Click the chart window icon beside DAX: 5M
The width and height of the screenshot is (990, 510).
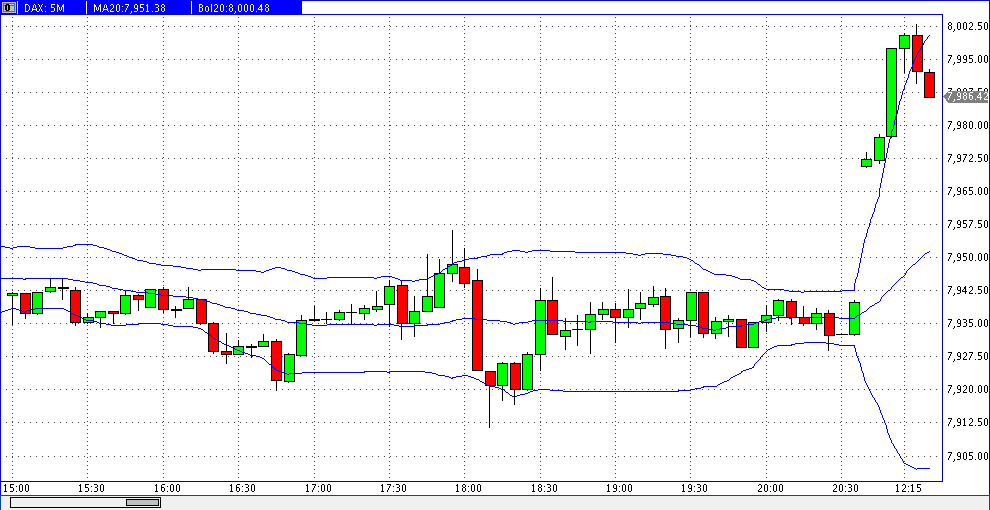(7, 8)
